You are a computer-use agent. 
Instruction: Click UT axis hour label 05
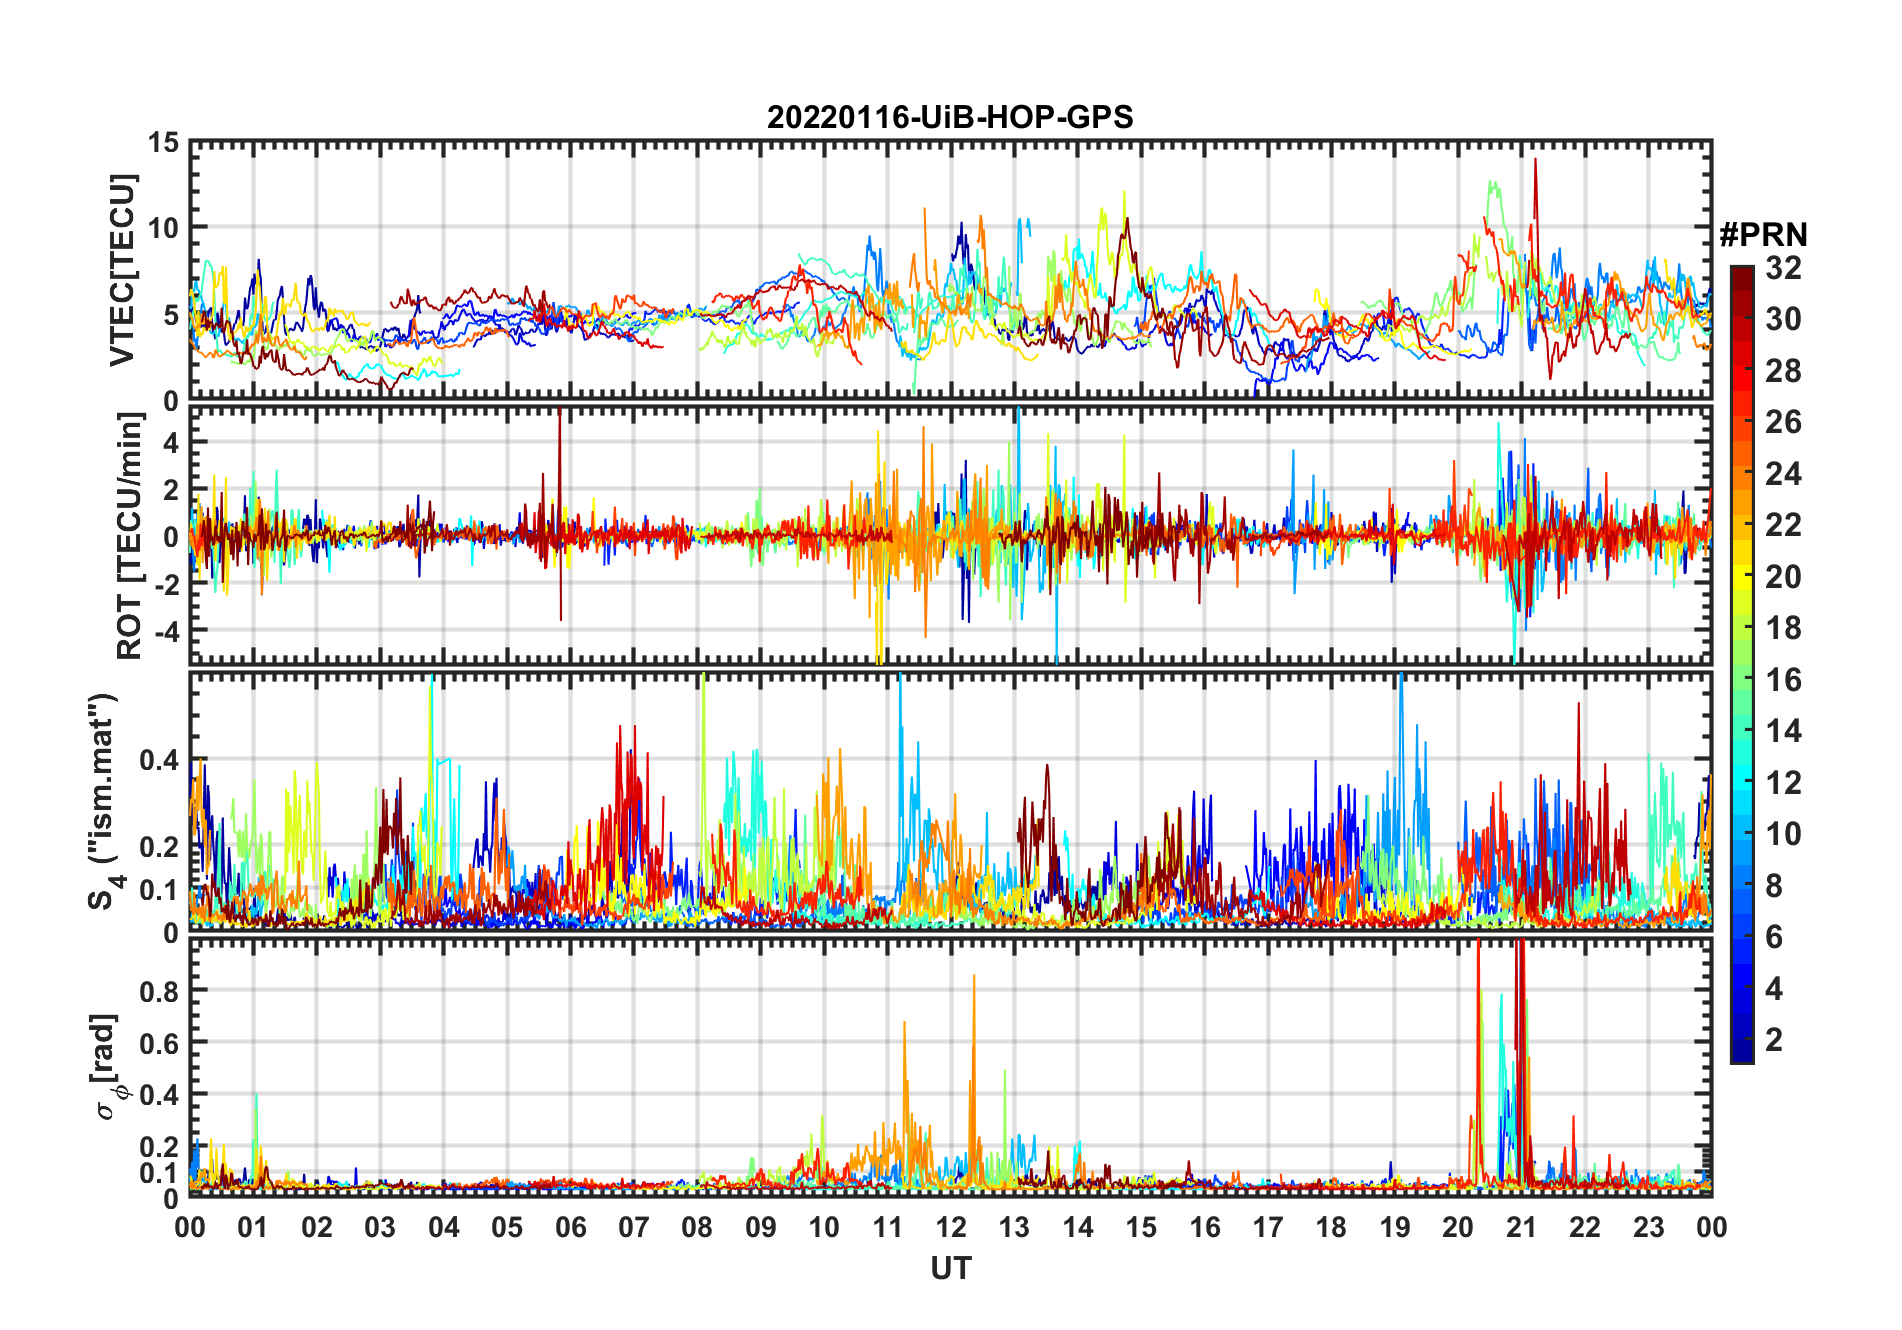click(x=507, y=1227)
